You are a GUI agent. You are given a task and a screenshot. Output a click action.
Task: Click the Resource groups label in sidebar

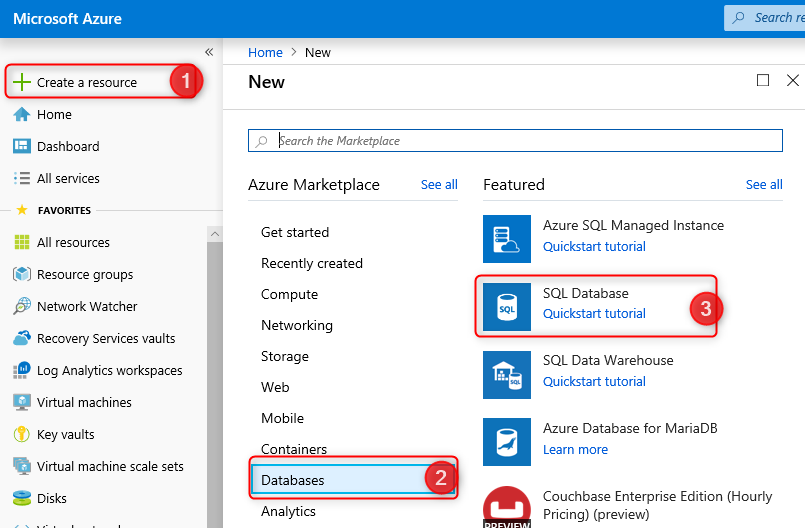coord(85,275)
